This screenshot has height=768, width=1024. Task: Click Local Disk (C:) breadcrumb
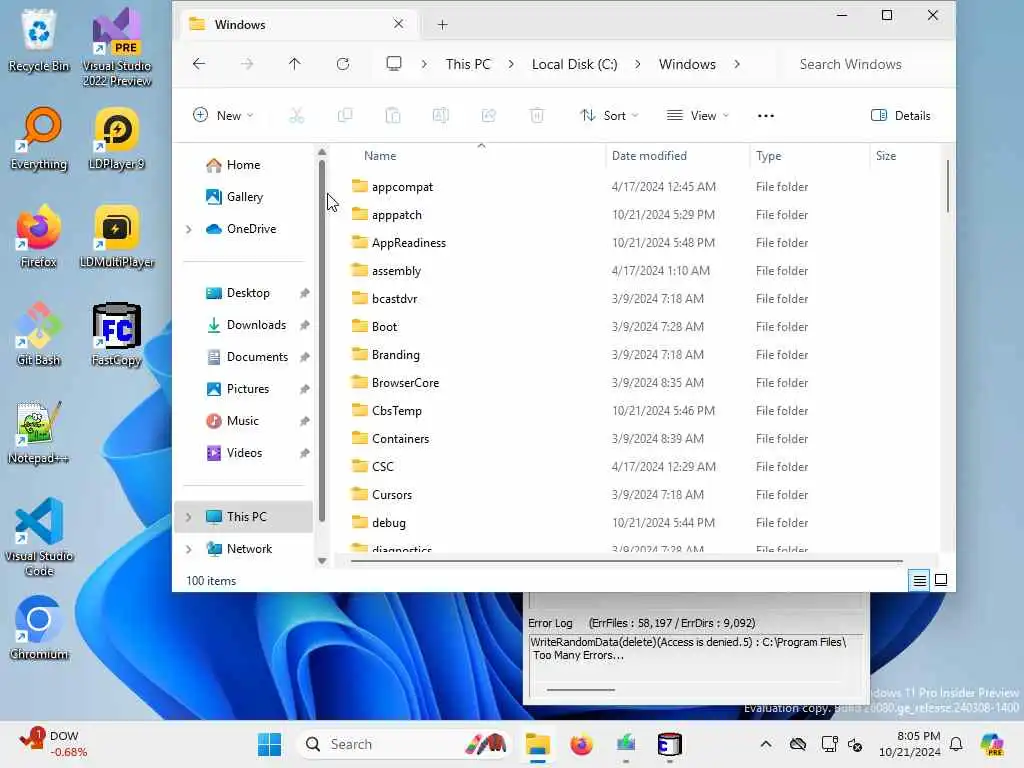(x=574, y=64)
